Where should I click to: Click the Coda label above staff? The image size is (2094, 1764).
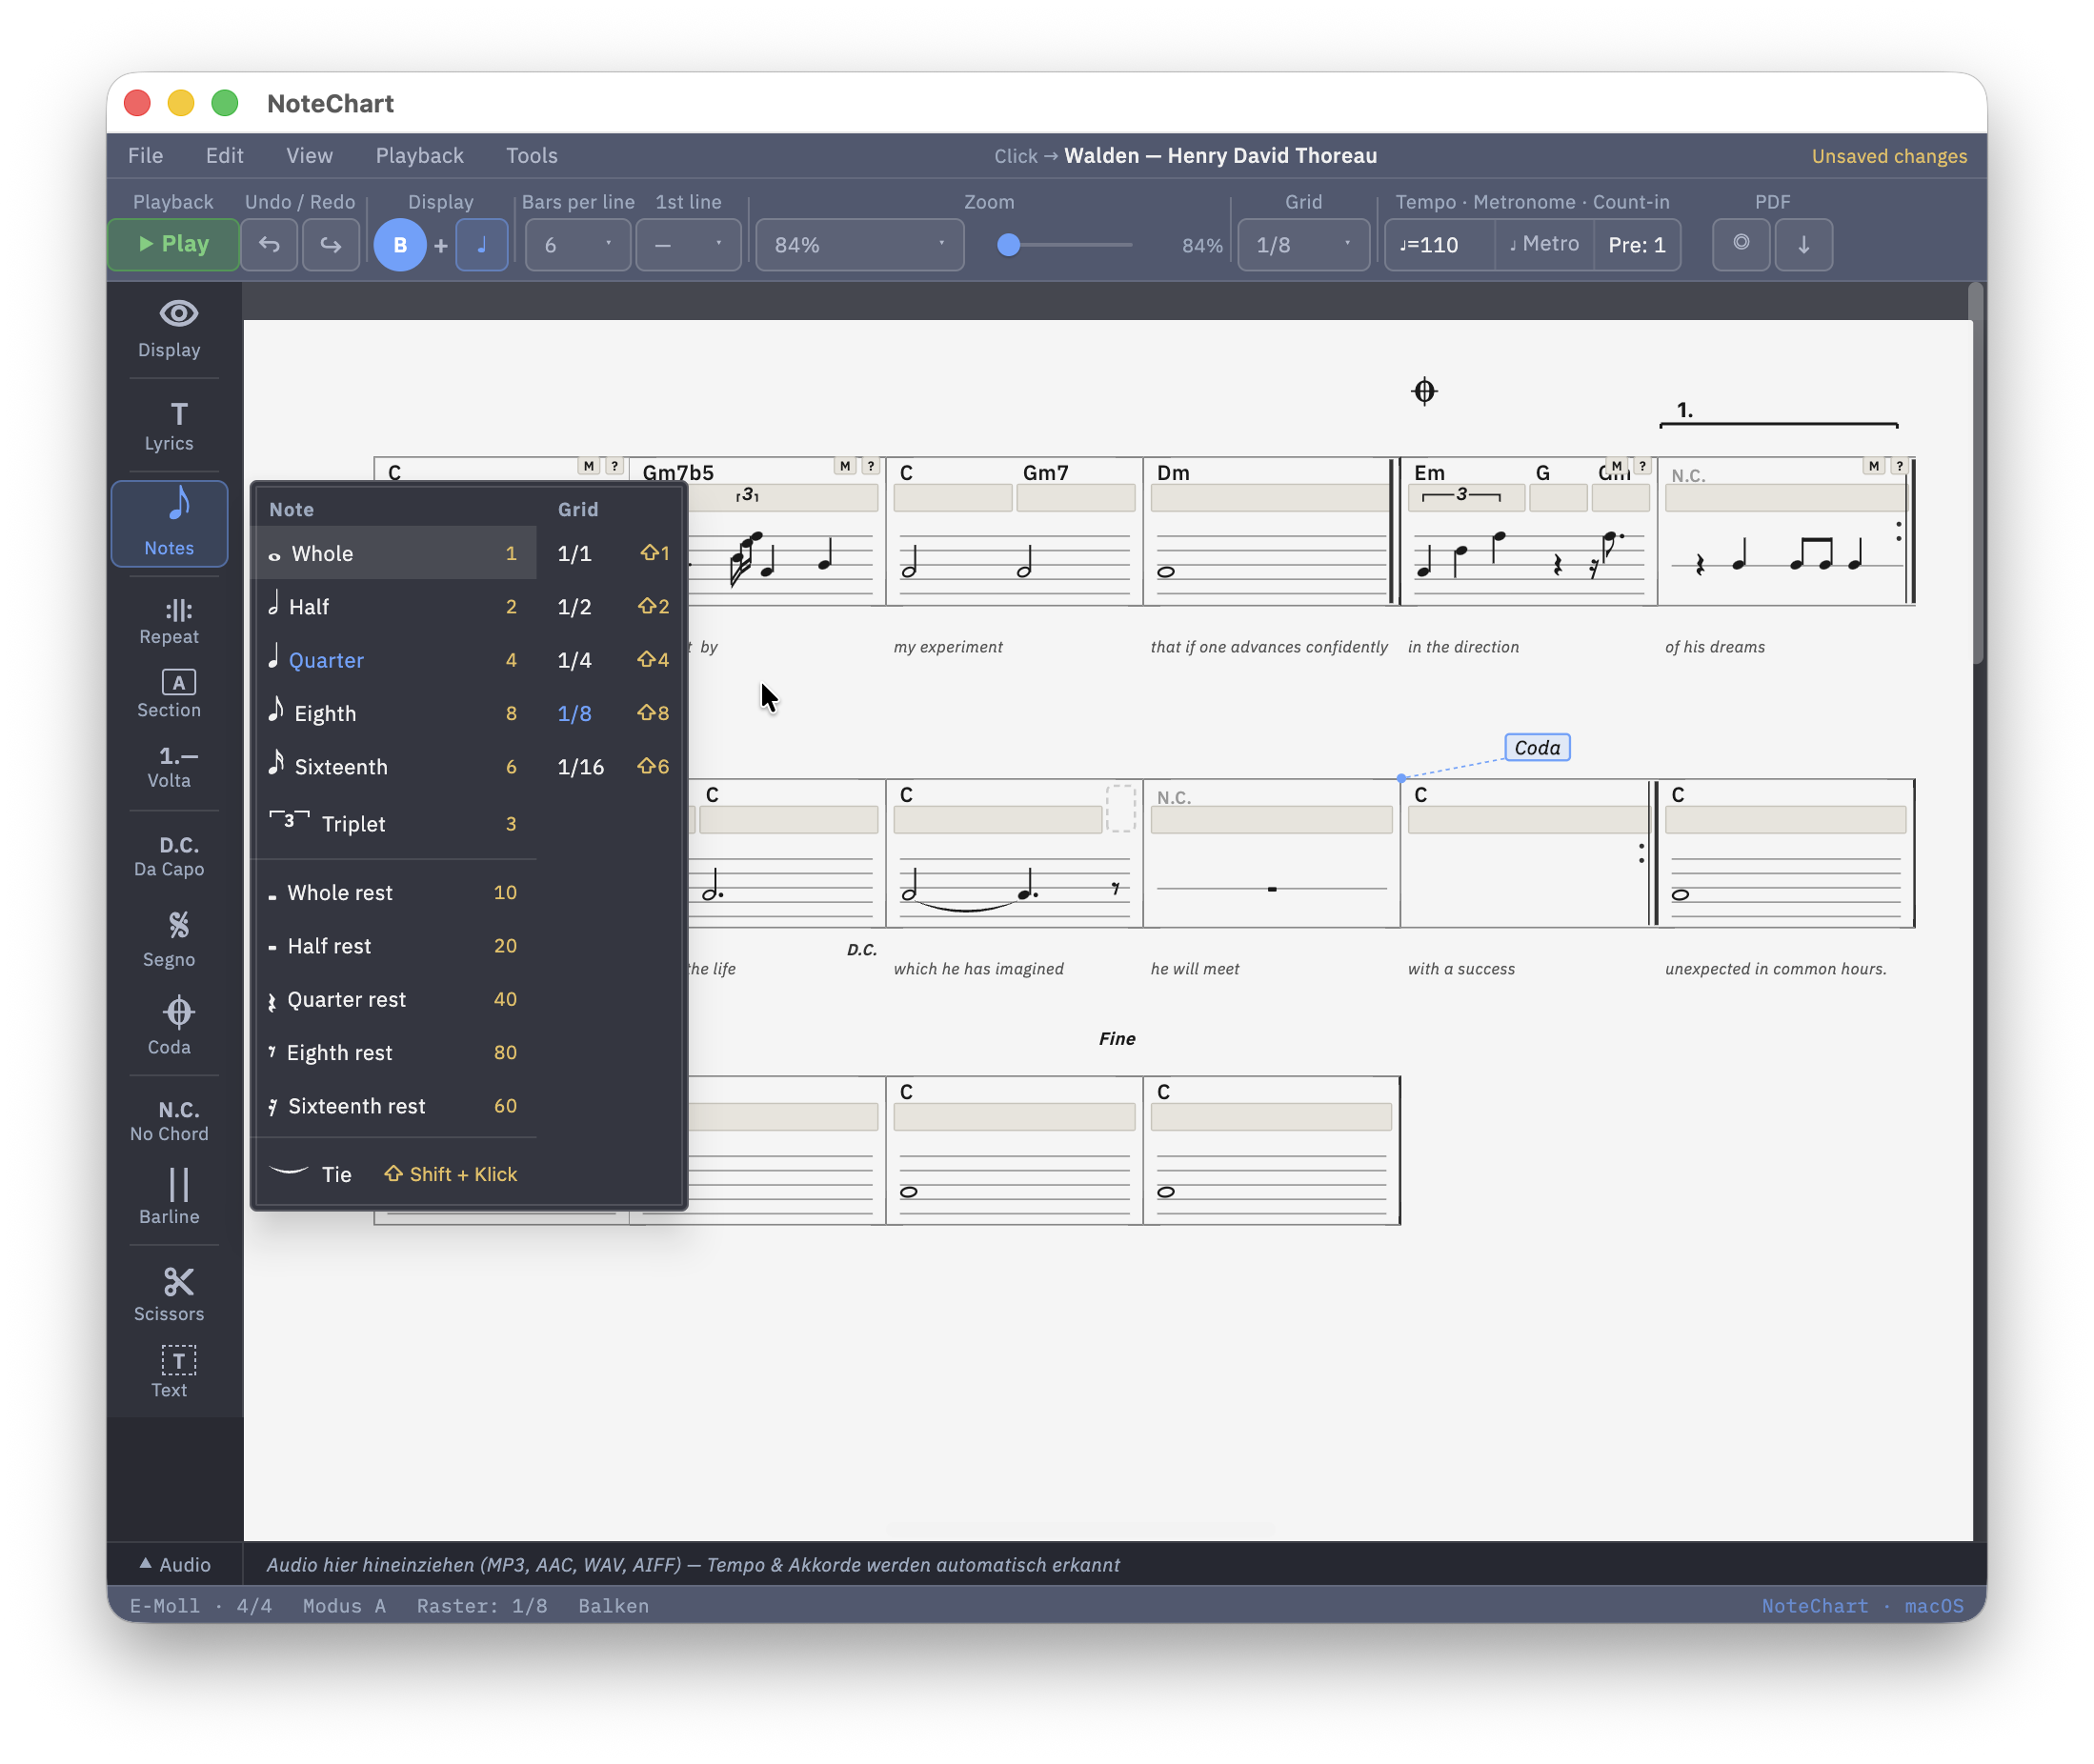point(1537,747)
